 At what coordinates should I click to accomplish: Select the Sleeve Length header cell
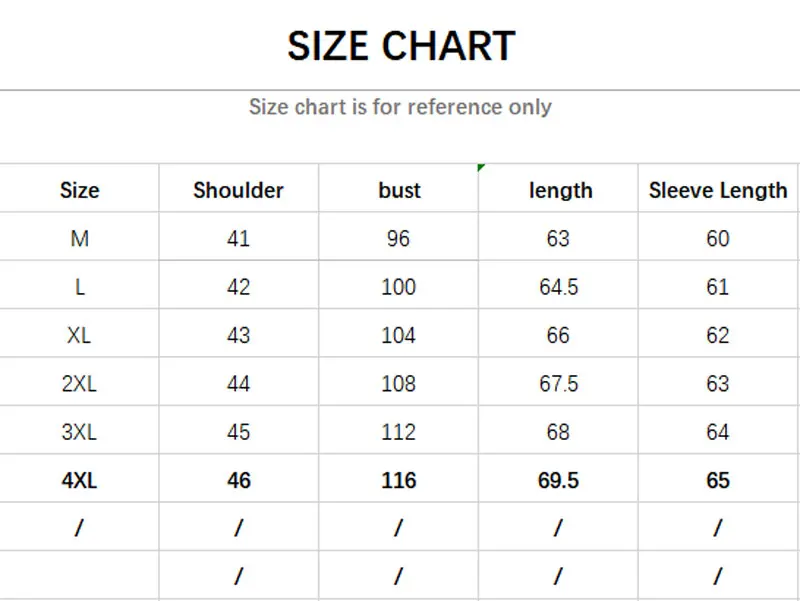click(718, 190)
